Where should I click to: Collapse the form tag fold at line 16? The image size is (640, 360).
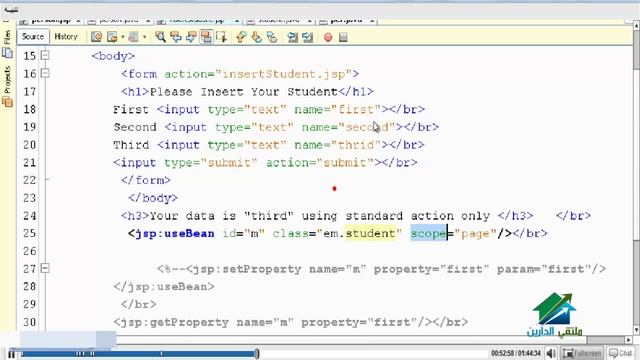click(45, 73)
